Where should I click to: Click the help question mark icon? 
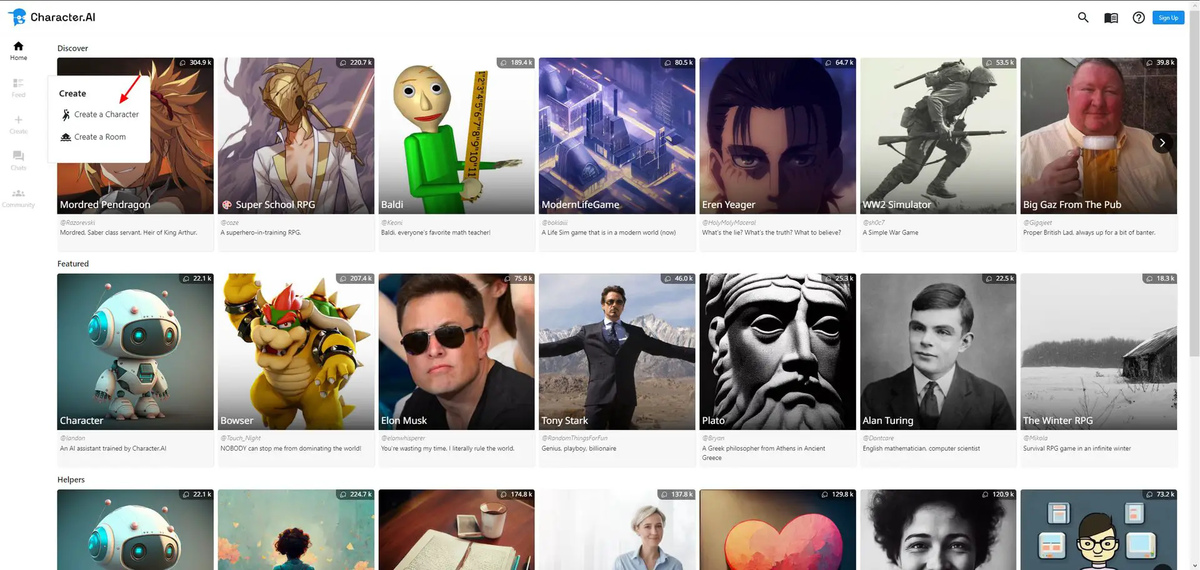[x=1138, y=18]
